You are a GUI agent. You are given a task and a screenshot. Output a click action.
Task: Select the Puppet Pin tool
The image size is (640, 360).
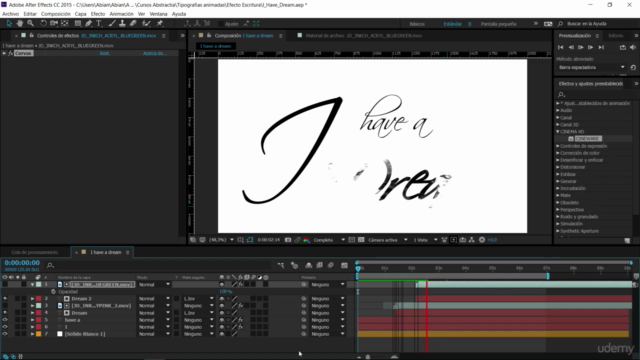coord(160,24)
